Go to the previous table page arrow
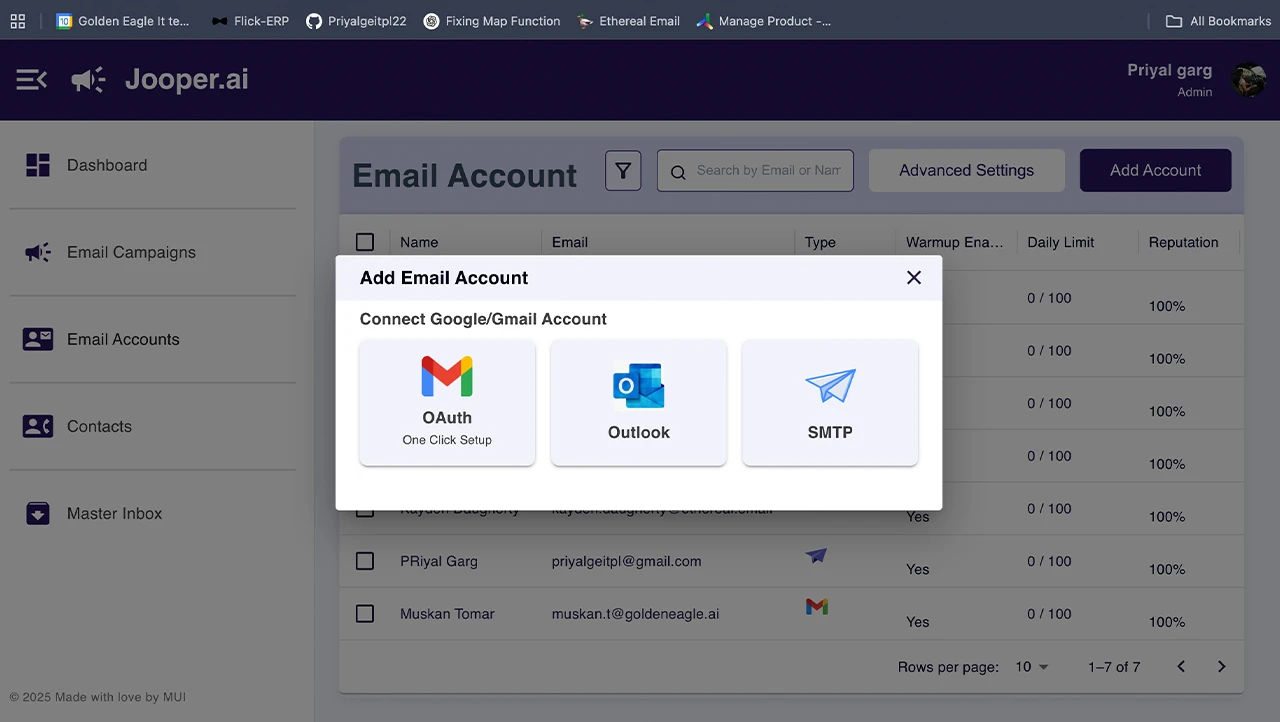This screenshot has height=722, width=1280. click(x=1181, y=666)
